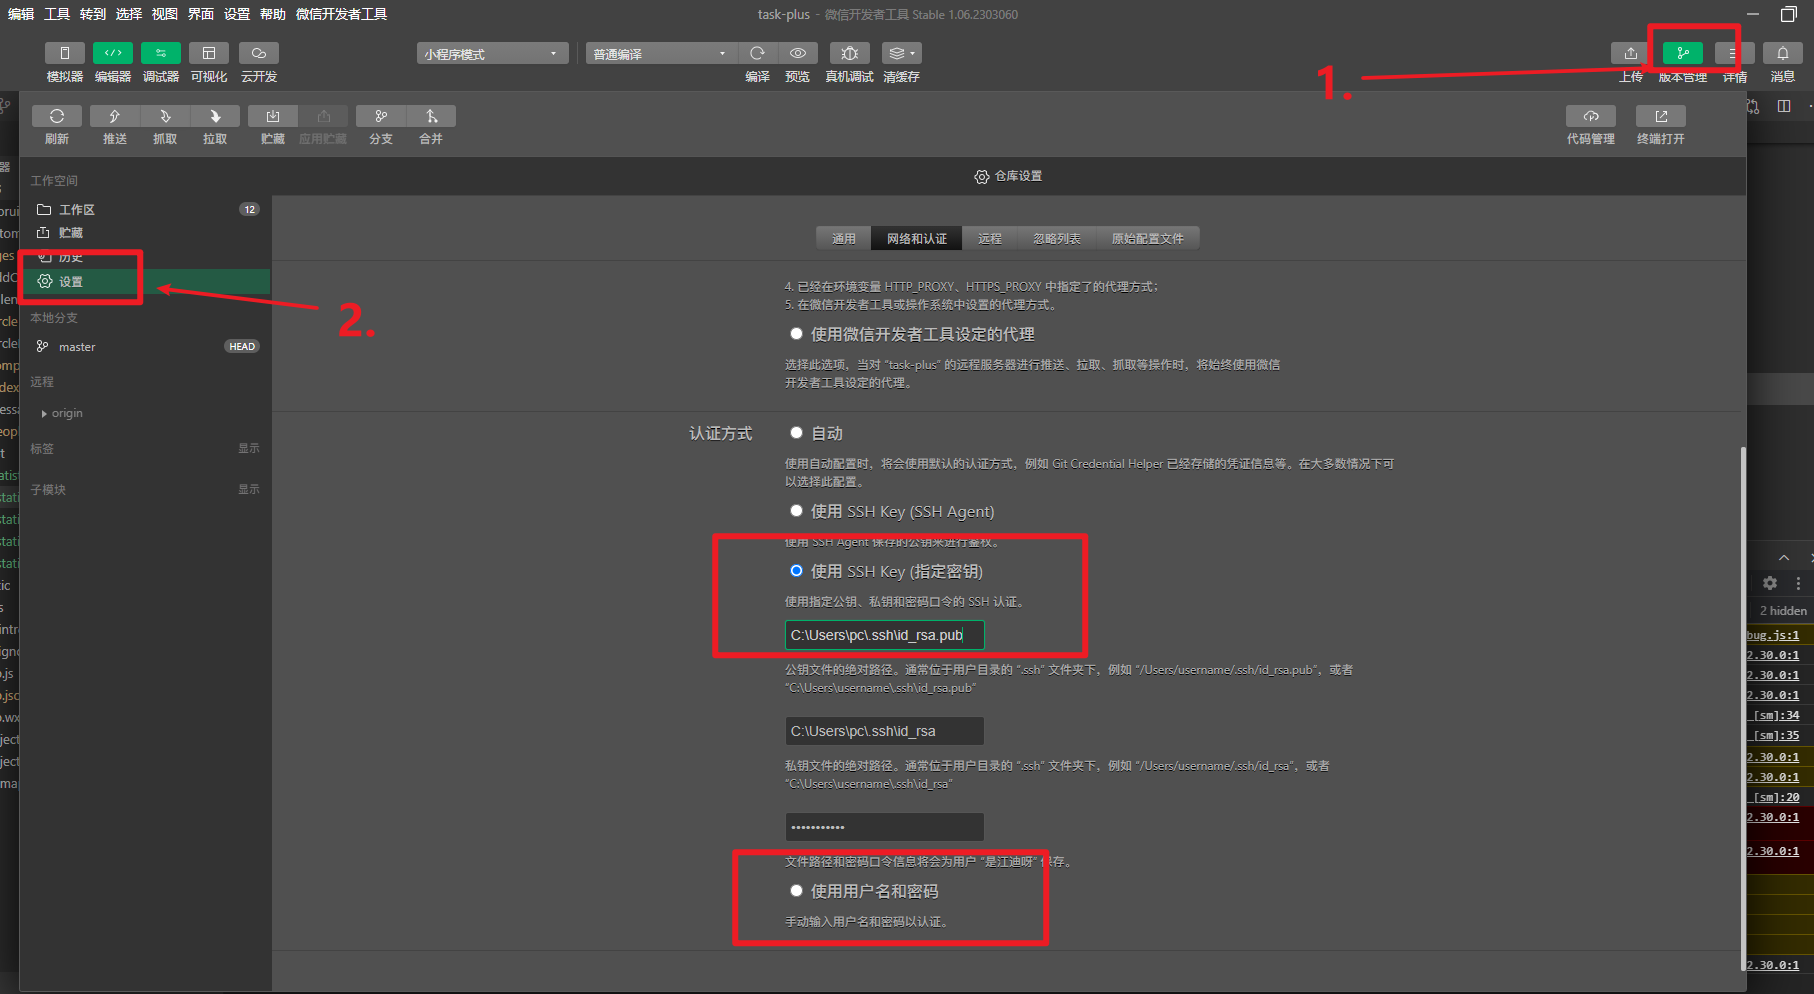This screenshot has width=1814, height=994.
Task: Open the 普通编译 compile mode dropdown
Action: (661, 54)
